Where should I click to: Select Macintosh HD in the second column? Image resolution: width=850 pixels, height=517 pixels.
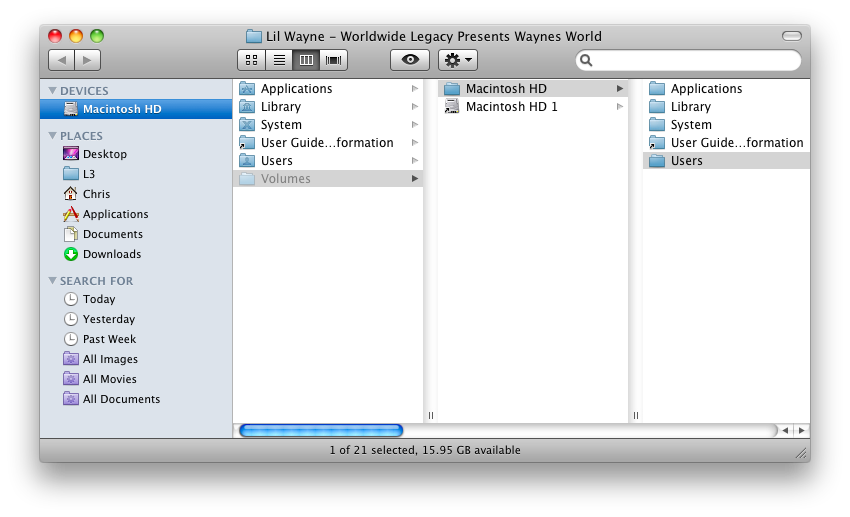click(533, 88)
